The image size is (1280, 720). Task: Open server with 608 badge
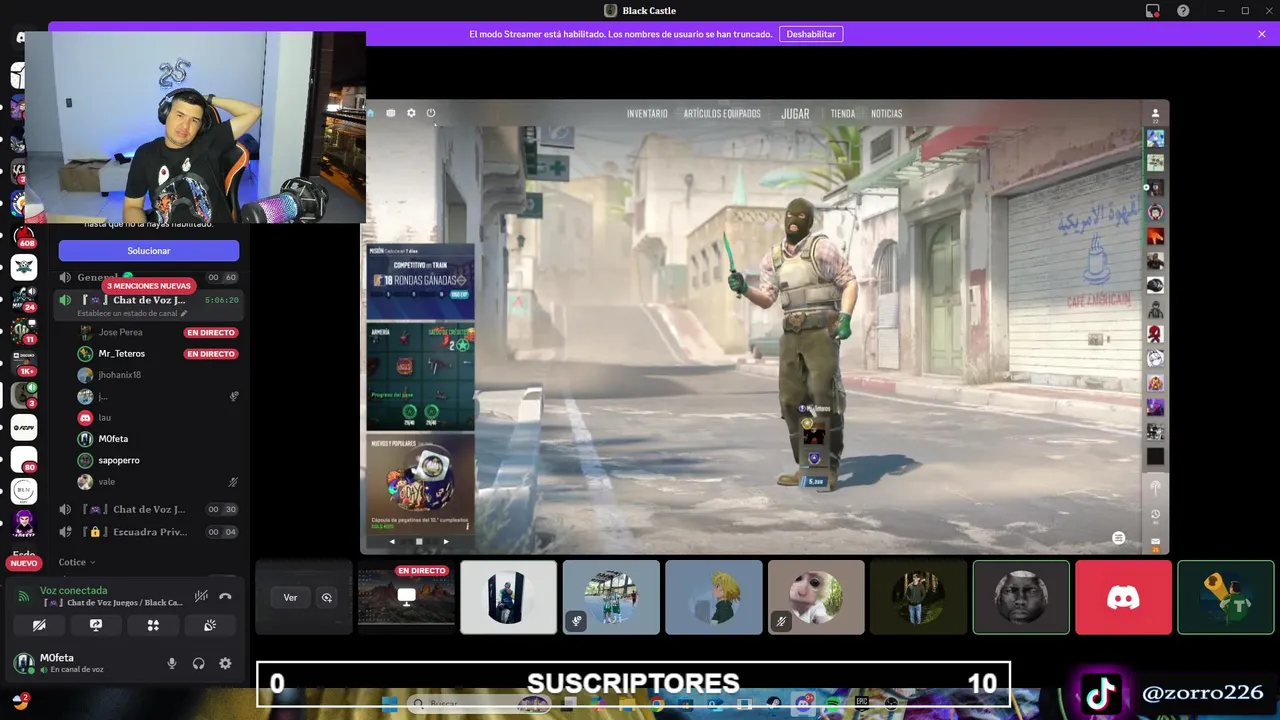[24, 236]
